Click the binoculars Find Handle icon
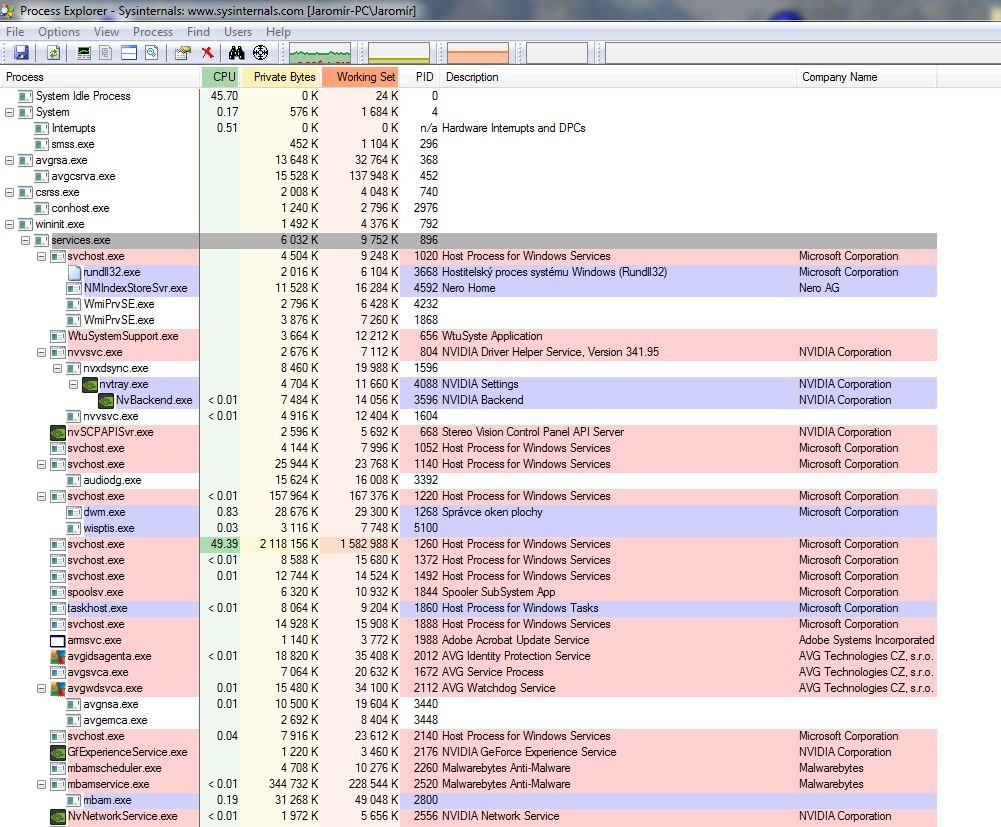 [x=237, y=53]
